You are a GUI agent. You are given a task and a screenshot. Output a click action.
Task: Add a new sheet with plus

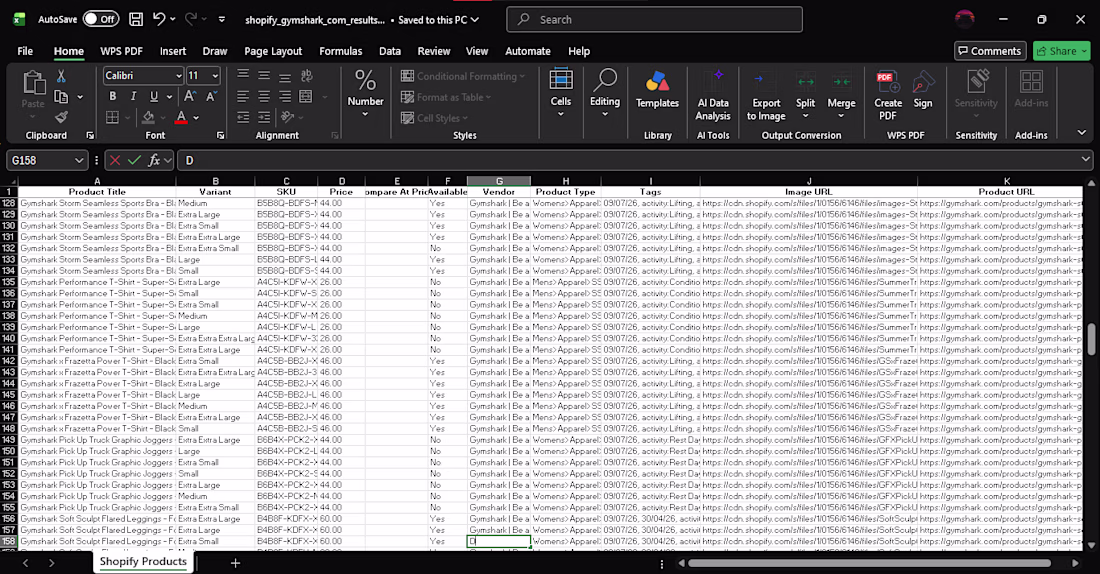coord(235,563)
